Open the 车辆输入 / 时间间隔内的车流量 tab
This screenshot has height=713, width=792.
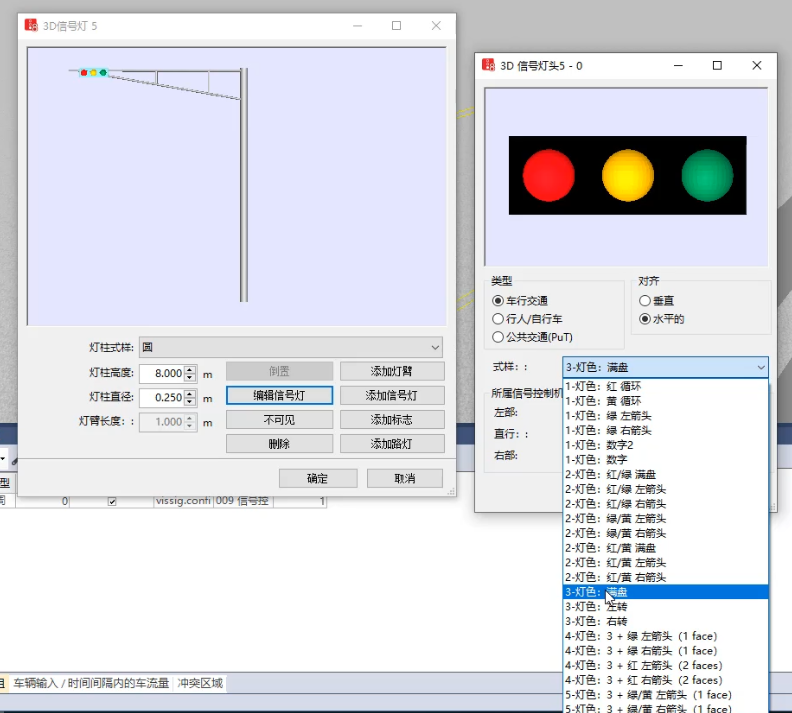pyautogui.click(x=91, y=683)
